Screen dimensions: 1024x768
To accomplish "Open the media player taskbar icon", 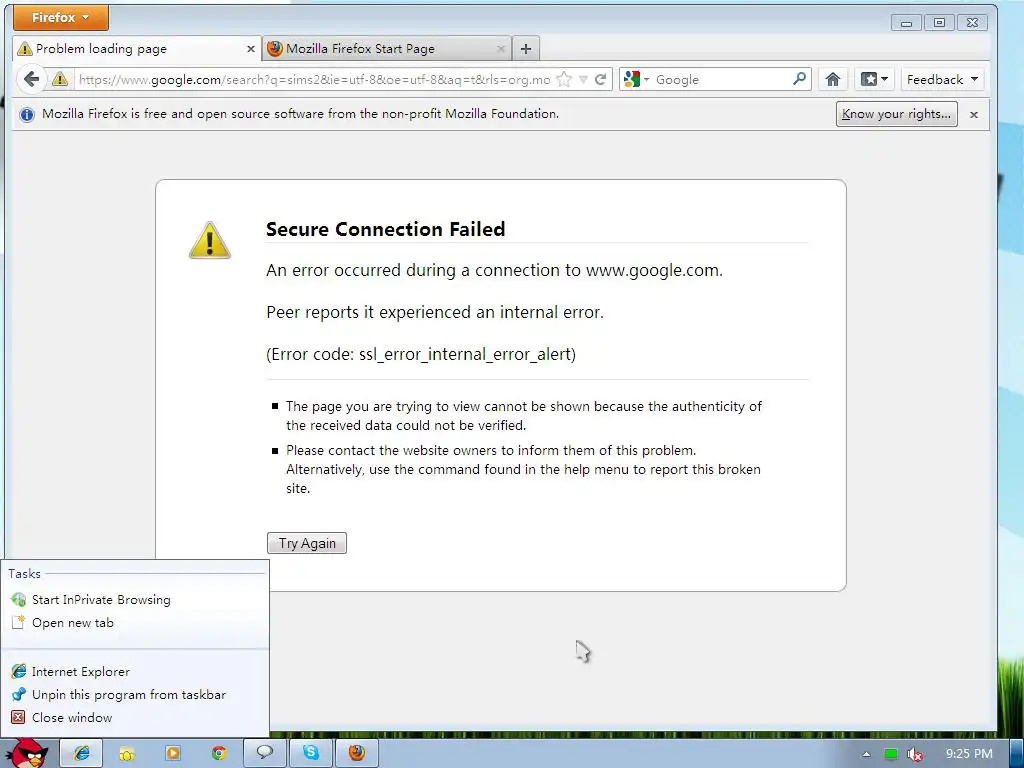I will click(172, 754).
